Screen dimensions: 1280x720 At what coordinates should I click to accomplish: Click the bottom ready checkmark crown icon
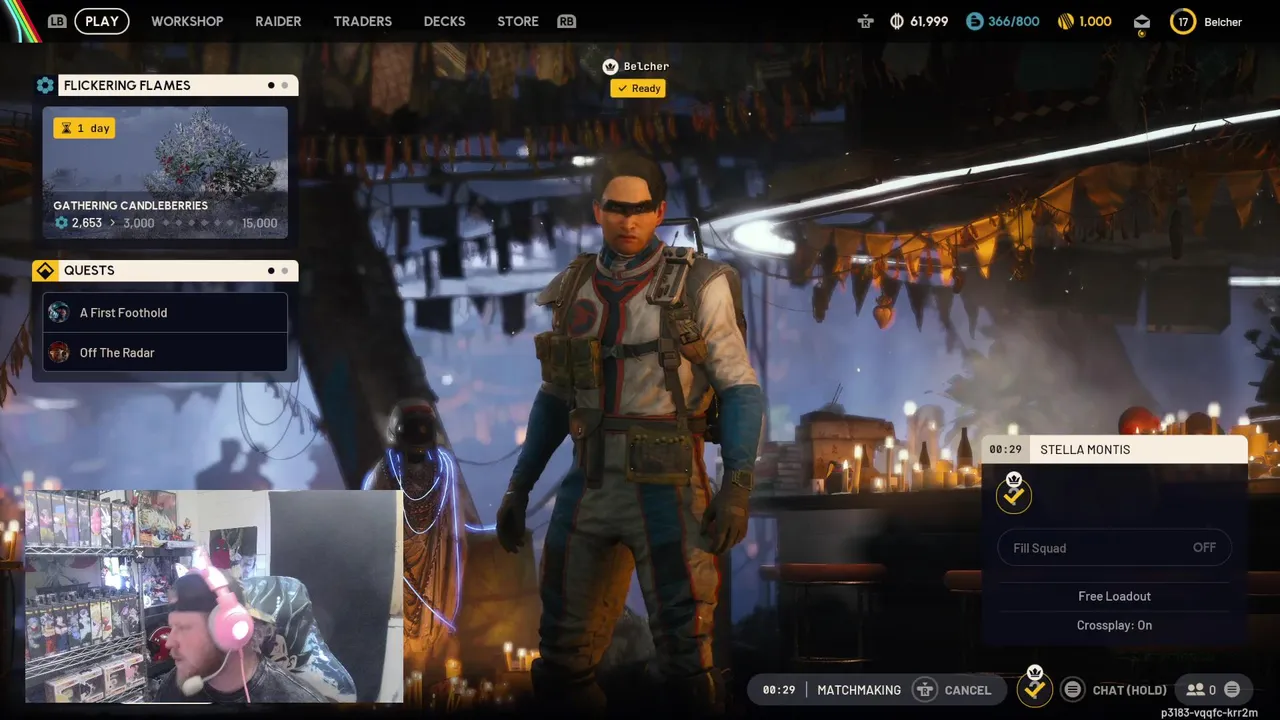pos(1035,686)
